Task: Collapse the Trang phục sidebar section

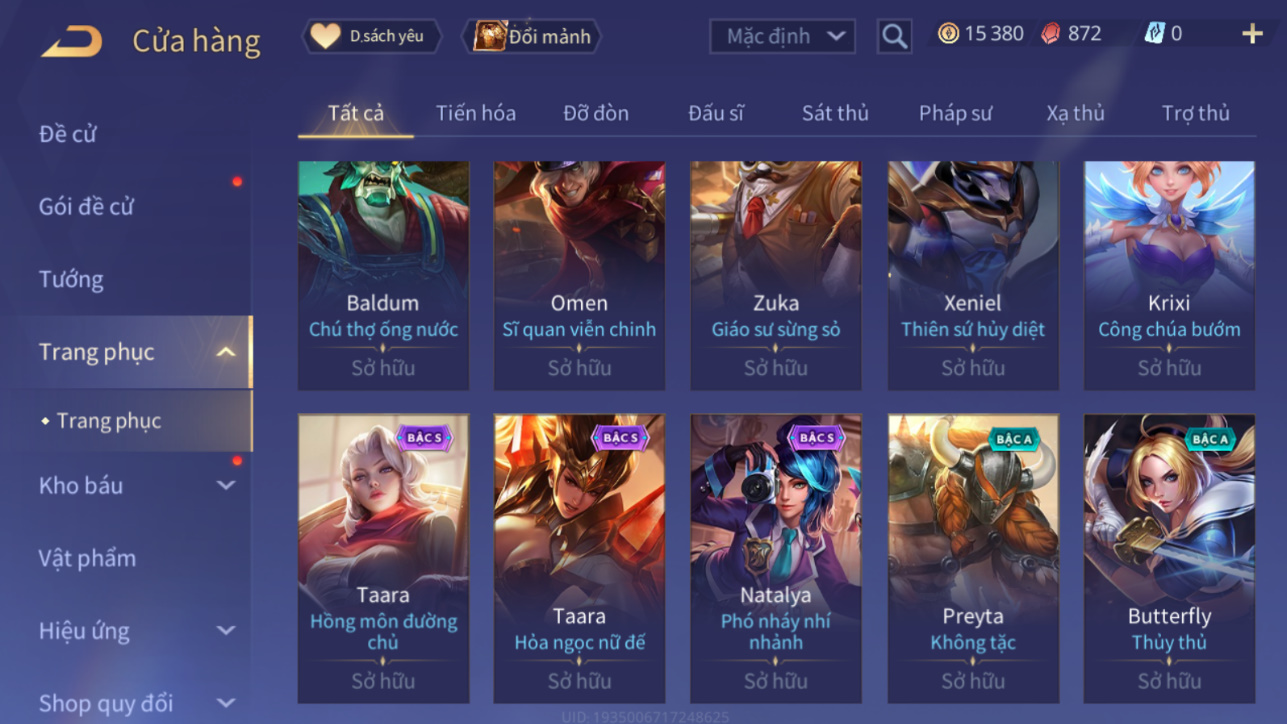Action: point(226,352)
